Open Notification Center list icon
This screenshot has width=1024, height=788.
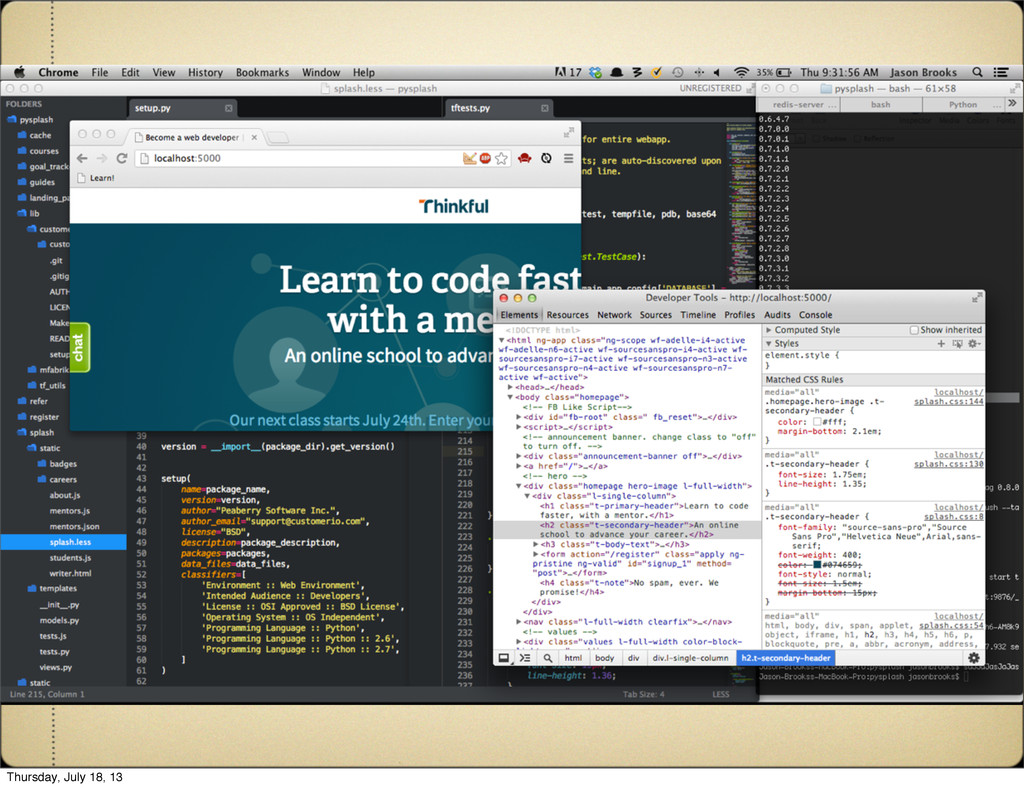[1000, 72]
